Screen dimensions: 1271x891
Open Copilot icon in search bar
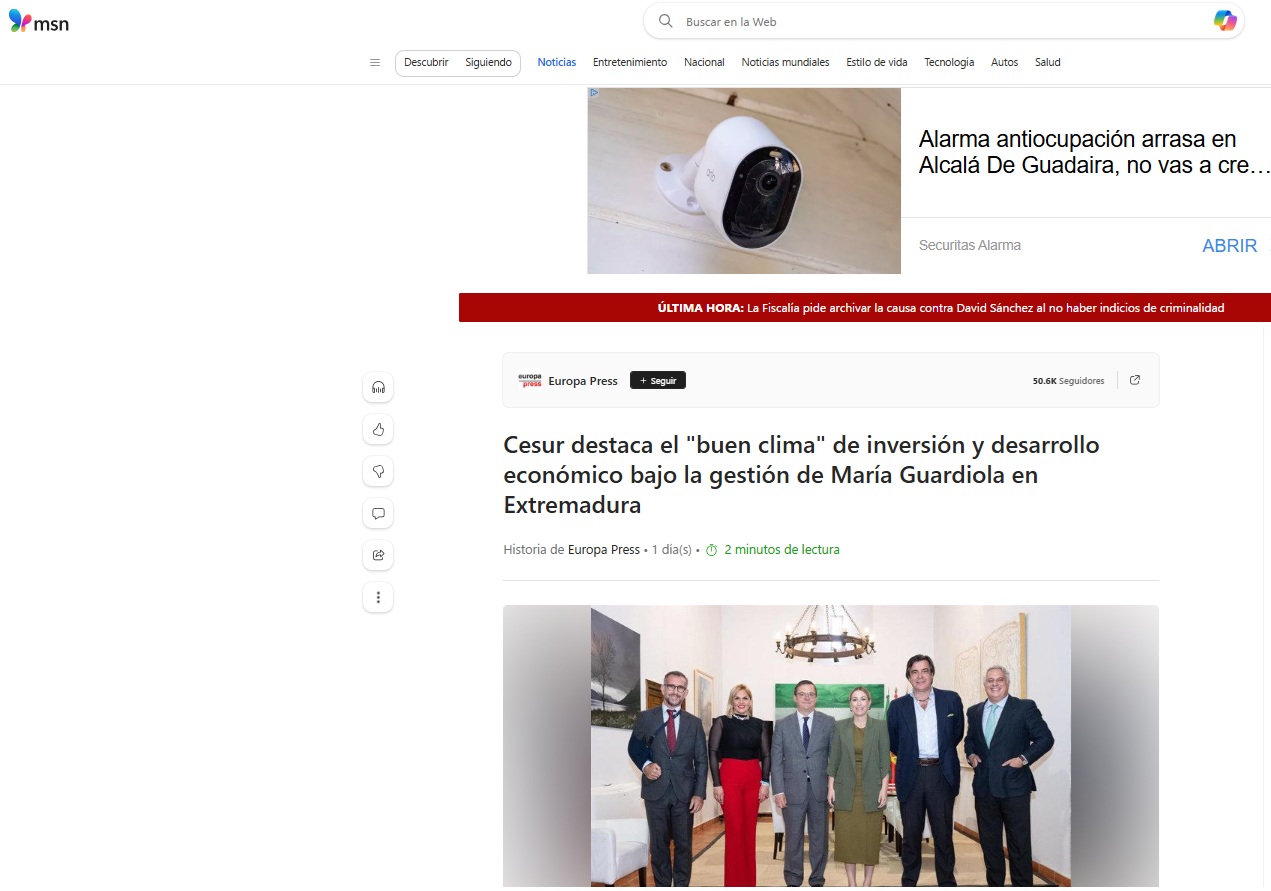pyautogui.click(x=1224, y=21)
